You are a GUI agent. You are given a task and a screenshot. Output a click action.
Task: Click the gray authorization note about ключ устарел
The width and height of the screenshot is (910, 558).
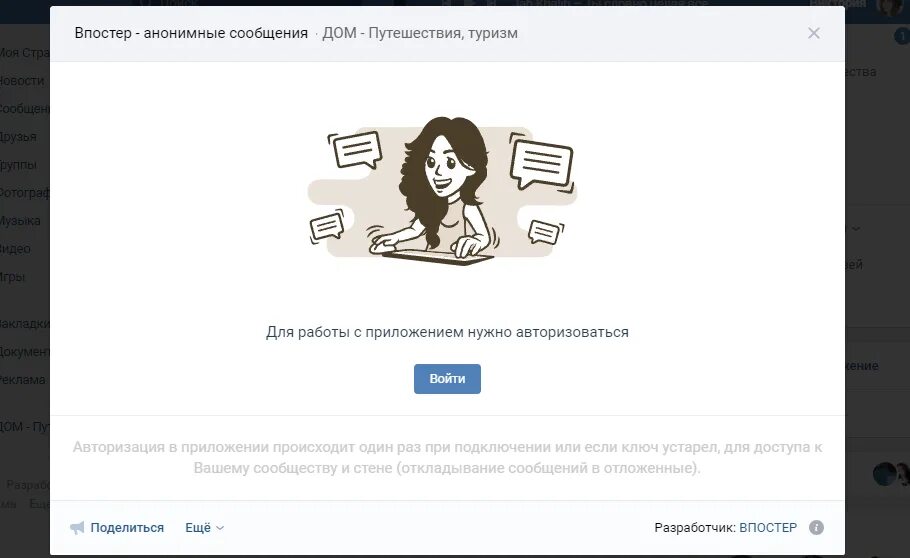point(447,458)
